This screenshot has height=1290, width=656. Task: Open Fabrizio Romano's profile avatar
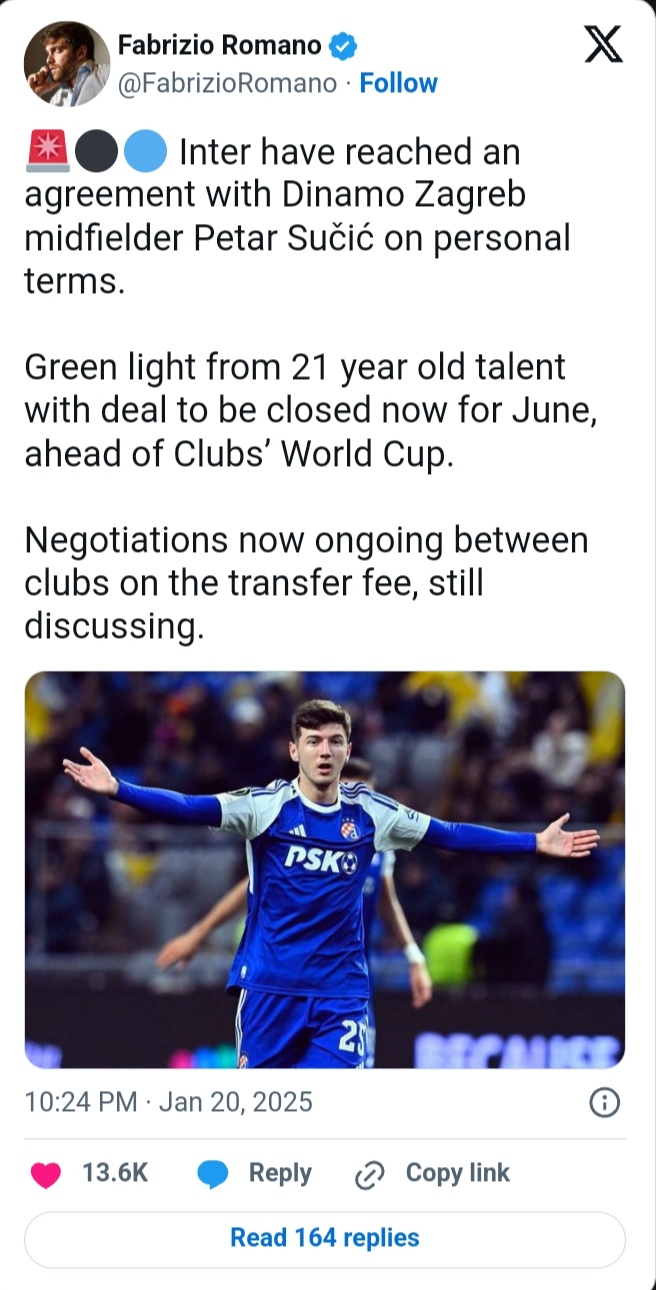[66, 63]
